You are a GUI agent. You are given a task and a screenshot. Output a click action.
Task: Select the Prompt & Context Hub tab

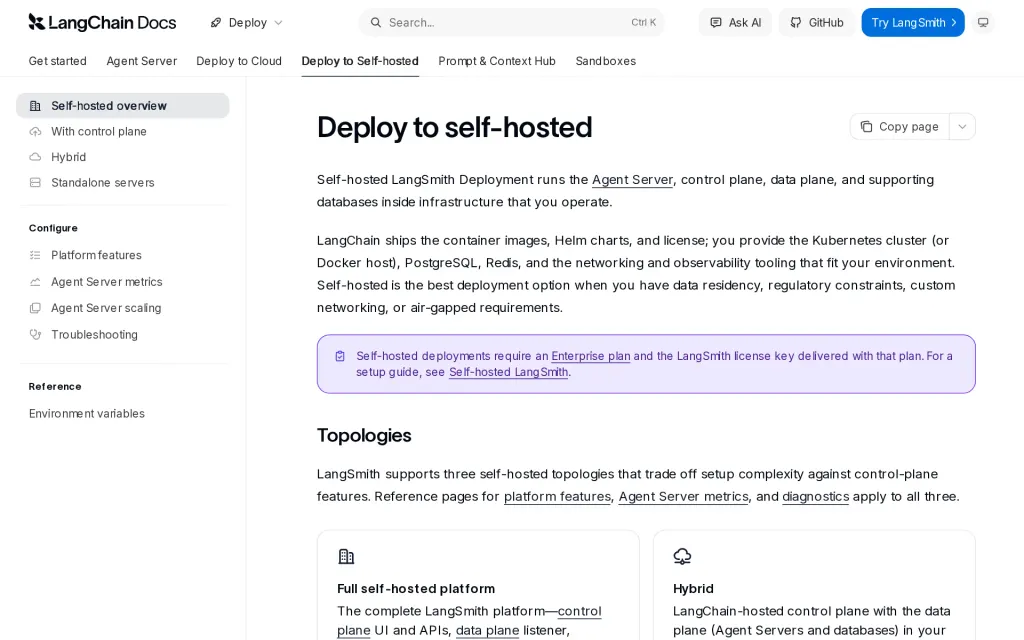pyautogui.click(x=497, y=61)
